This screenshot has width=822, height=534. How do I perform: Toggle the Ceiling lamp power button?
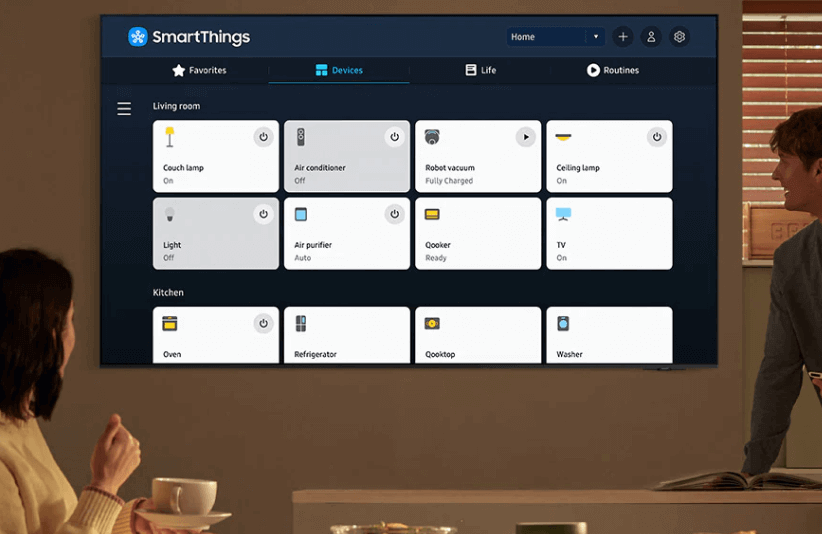pos(656,137)
